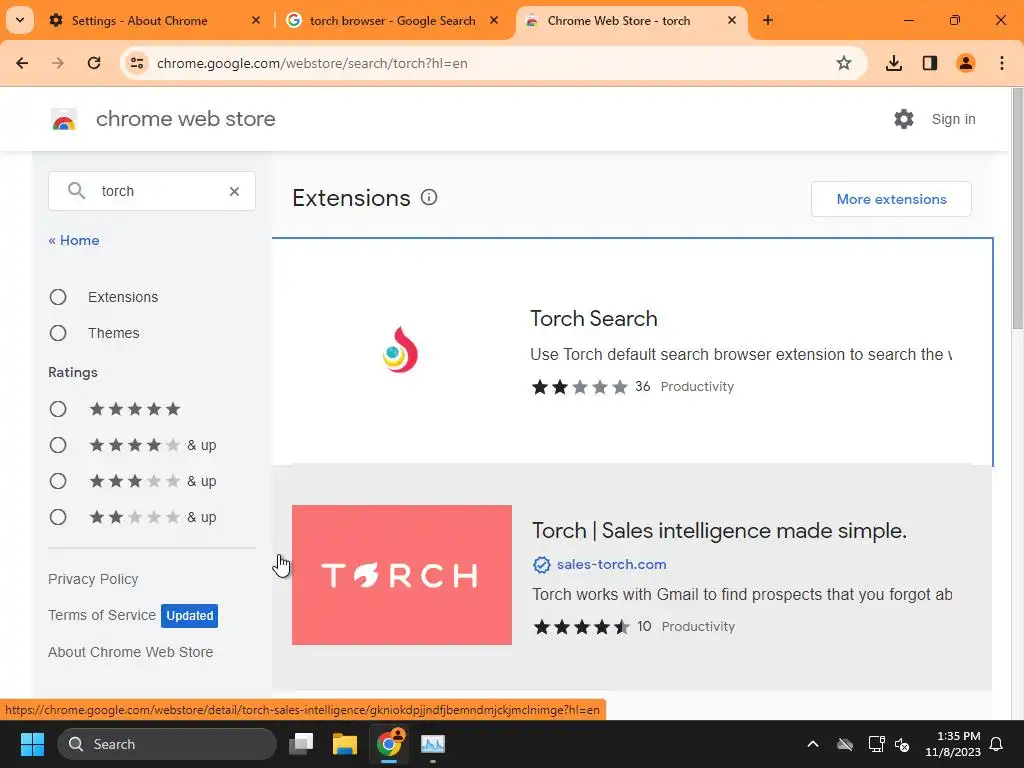Viewport: 1024px width, 768px height.
Task: Open Chrome profile avatar
Action: click(966, 63)
